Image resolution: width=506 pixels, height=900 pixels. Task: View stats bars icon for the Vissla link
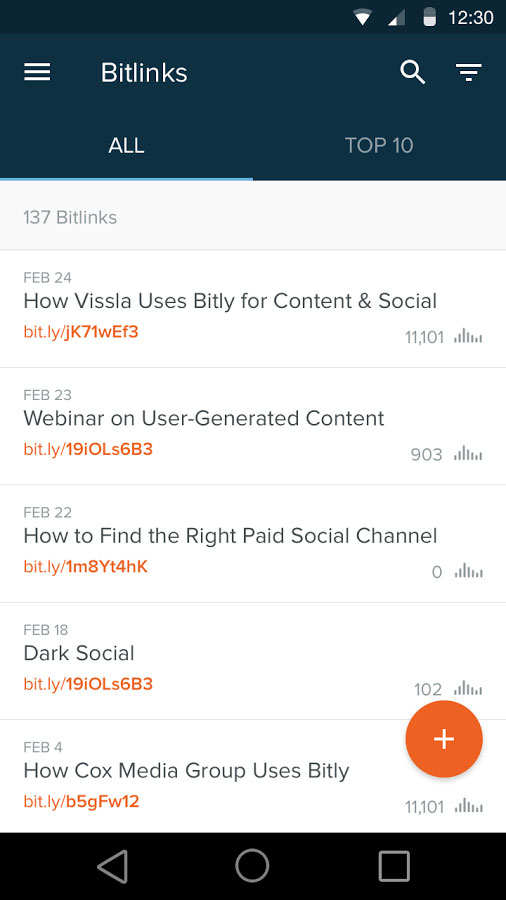tap(468, 337)
